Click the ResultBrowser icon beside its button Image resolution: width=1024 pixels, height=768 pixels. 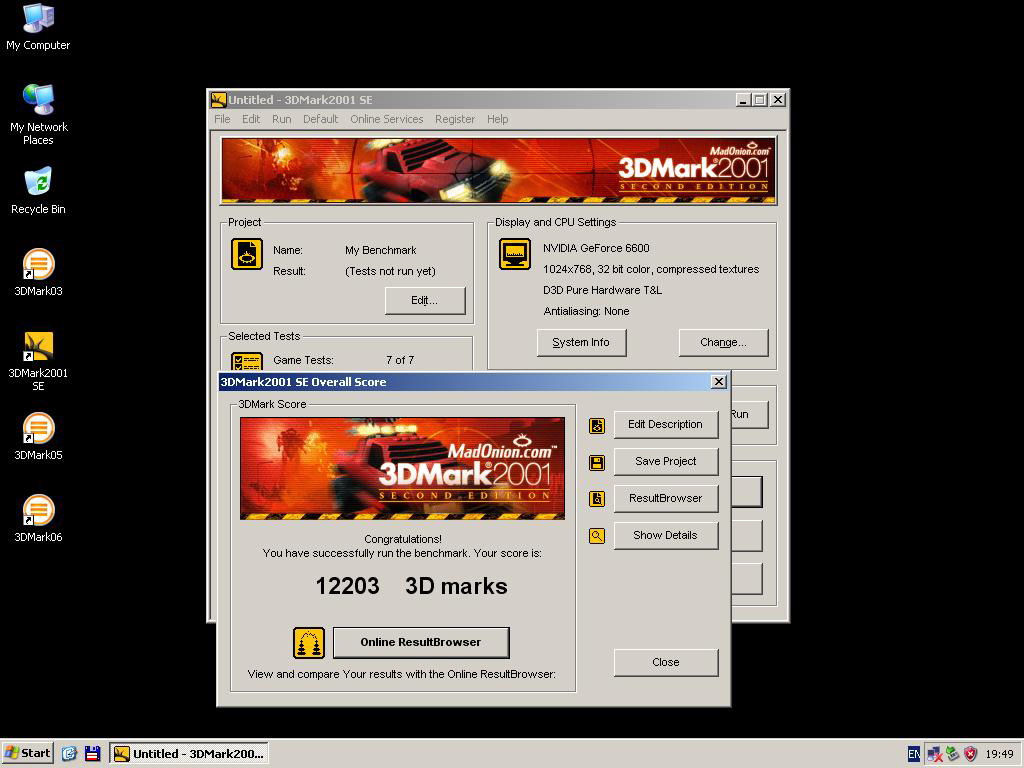(x=597, y=499)
